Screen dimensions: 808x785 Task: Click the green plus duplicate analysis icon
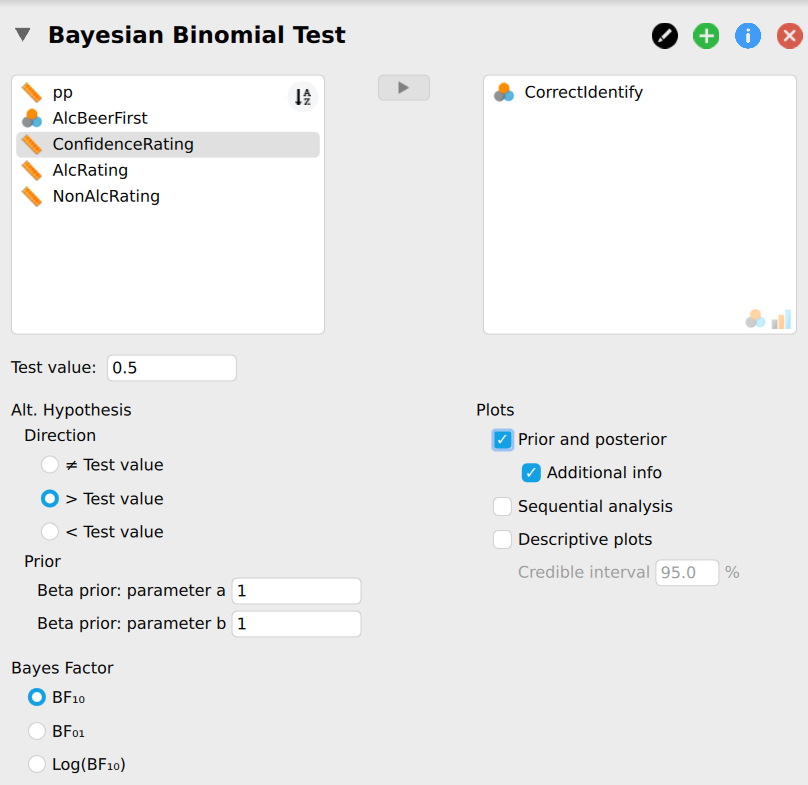click(706, 37)
